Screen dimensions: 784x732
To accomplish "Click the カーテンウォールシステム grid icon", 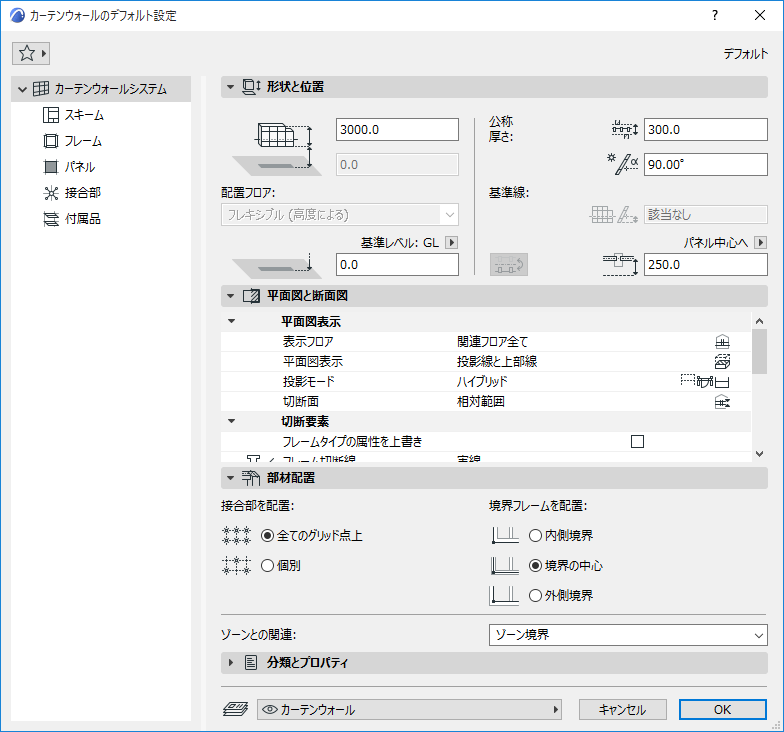I will coord(41,89).
